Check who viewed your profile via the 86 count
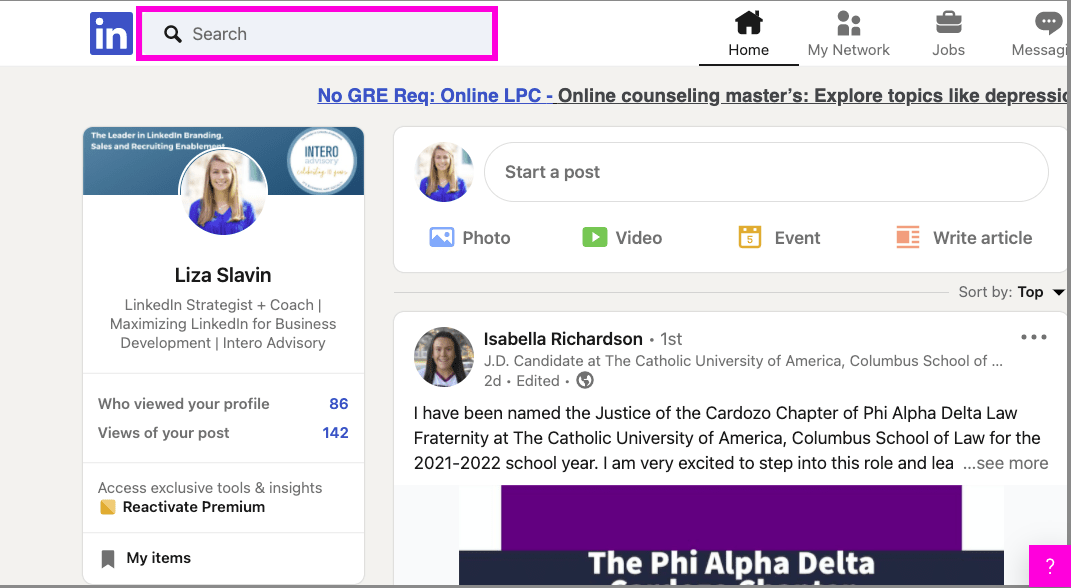1071x588 pixels. tap(338, 403)
